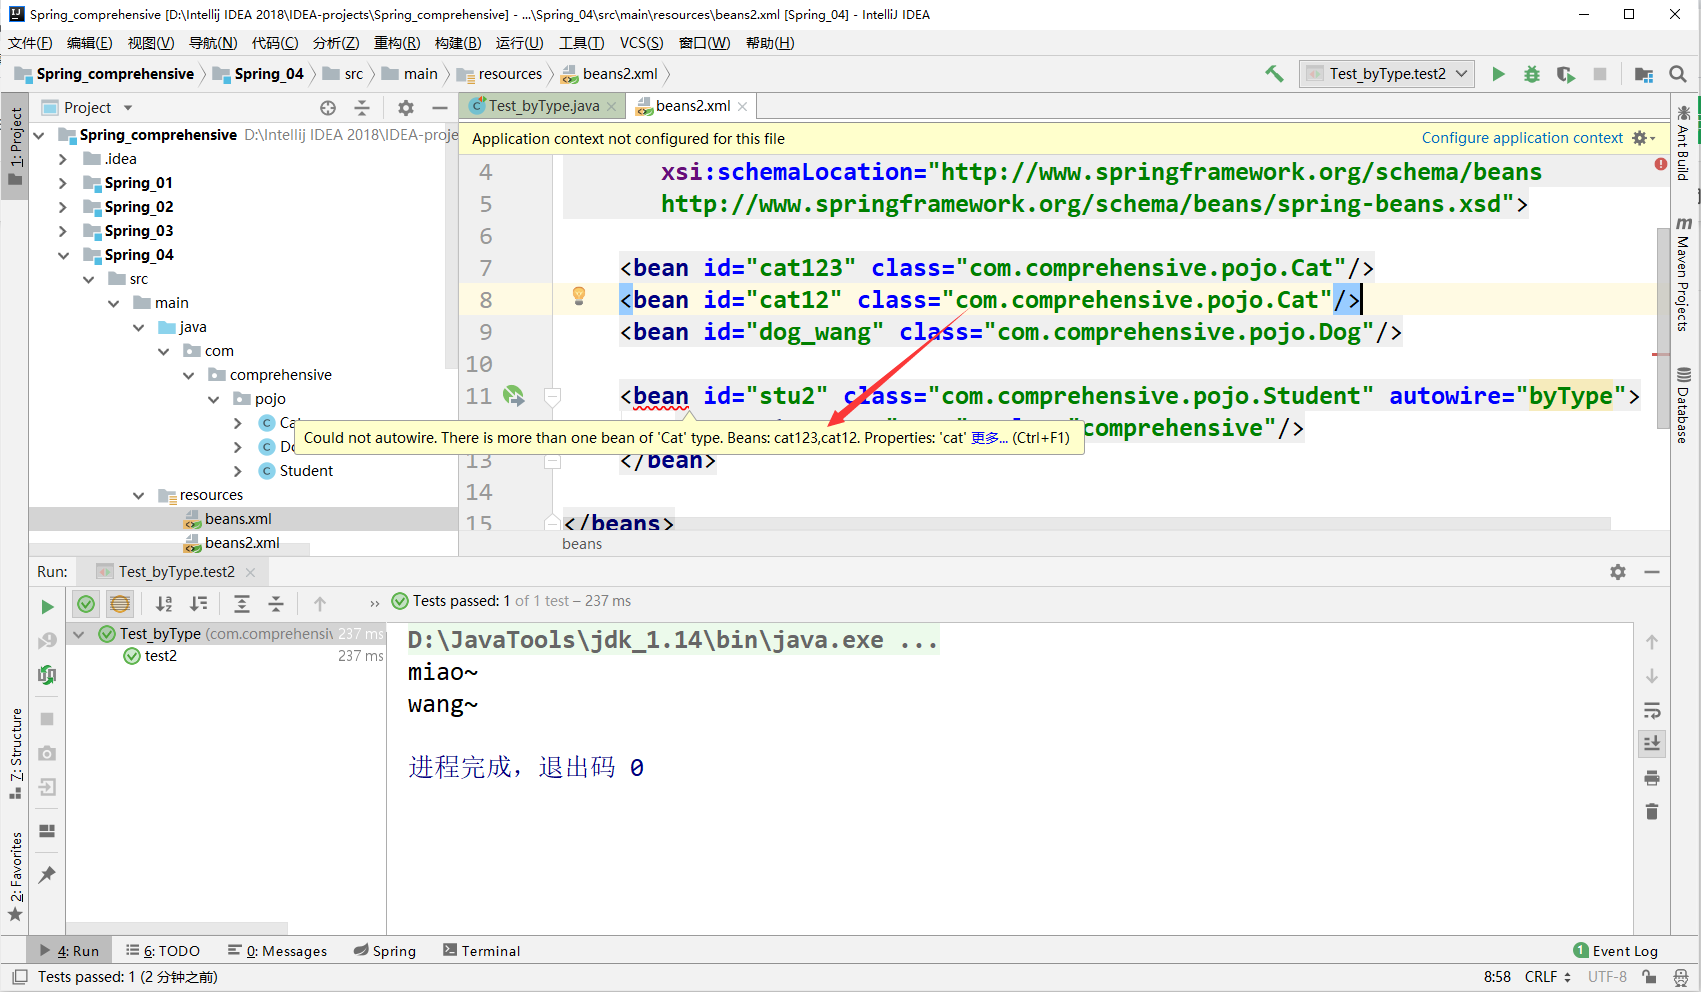The width and height of the screenshot is (1701, 992).
Task: Rerun failed tests in Run panel
Action: [x=47, y=640]
